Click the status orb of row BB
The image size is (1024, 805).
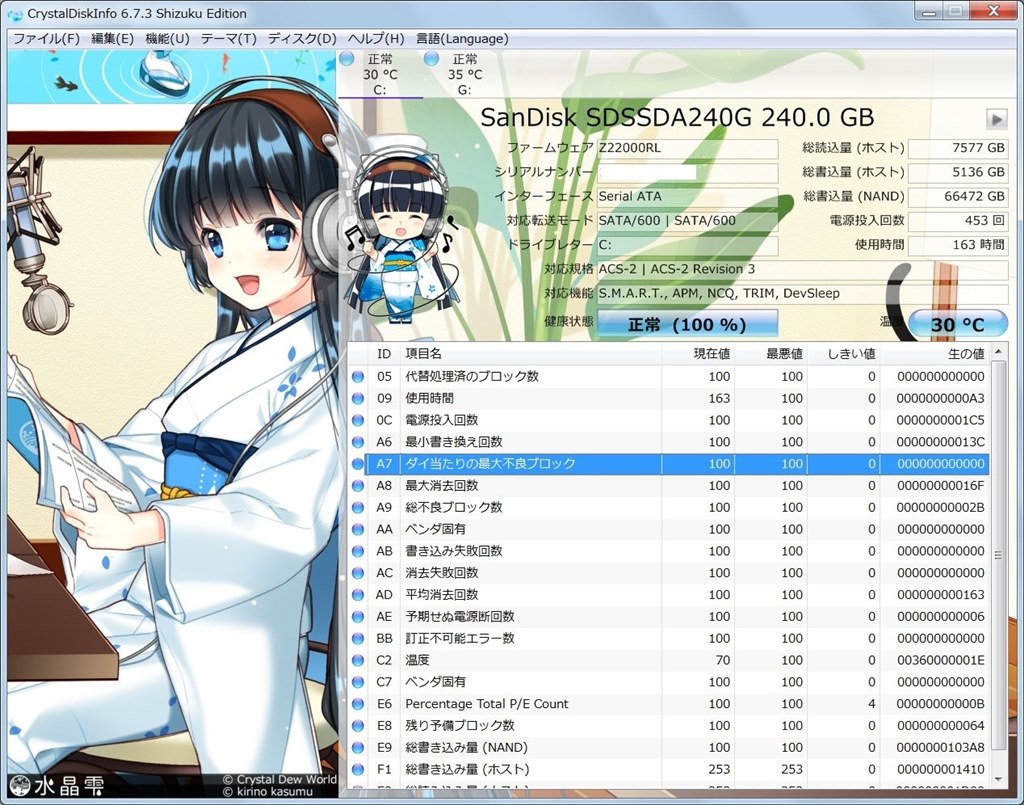click(358, 639)
